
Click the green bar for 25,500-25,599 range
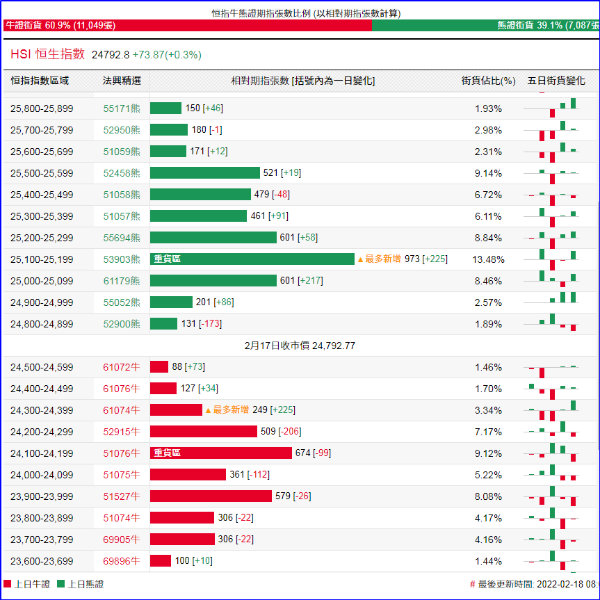pos(204,173)
